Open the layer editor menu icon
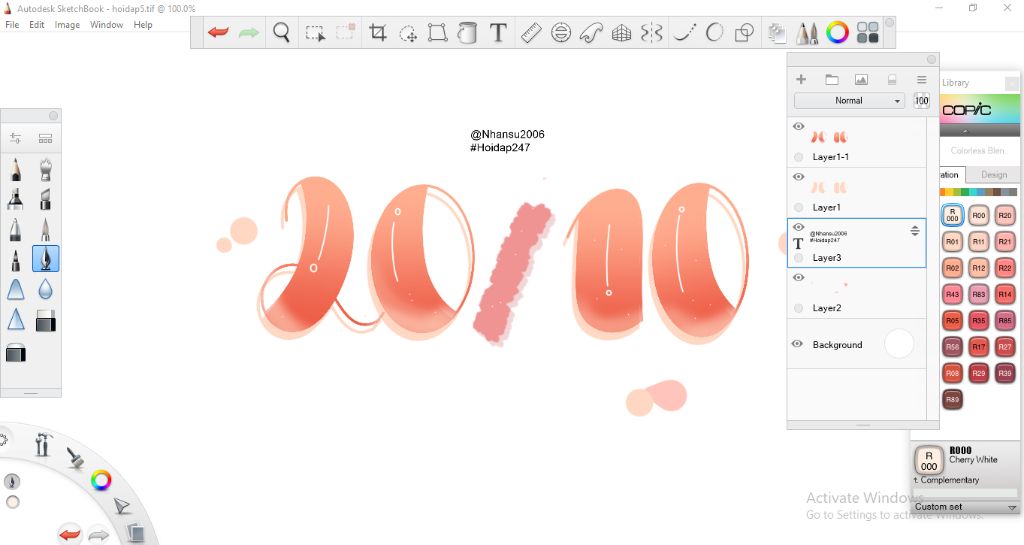The height and width of the screenshot is (545, 1024). point(921,79)
